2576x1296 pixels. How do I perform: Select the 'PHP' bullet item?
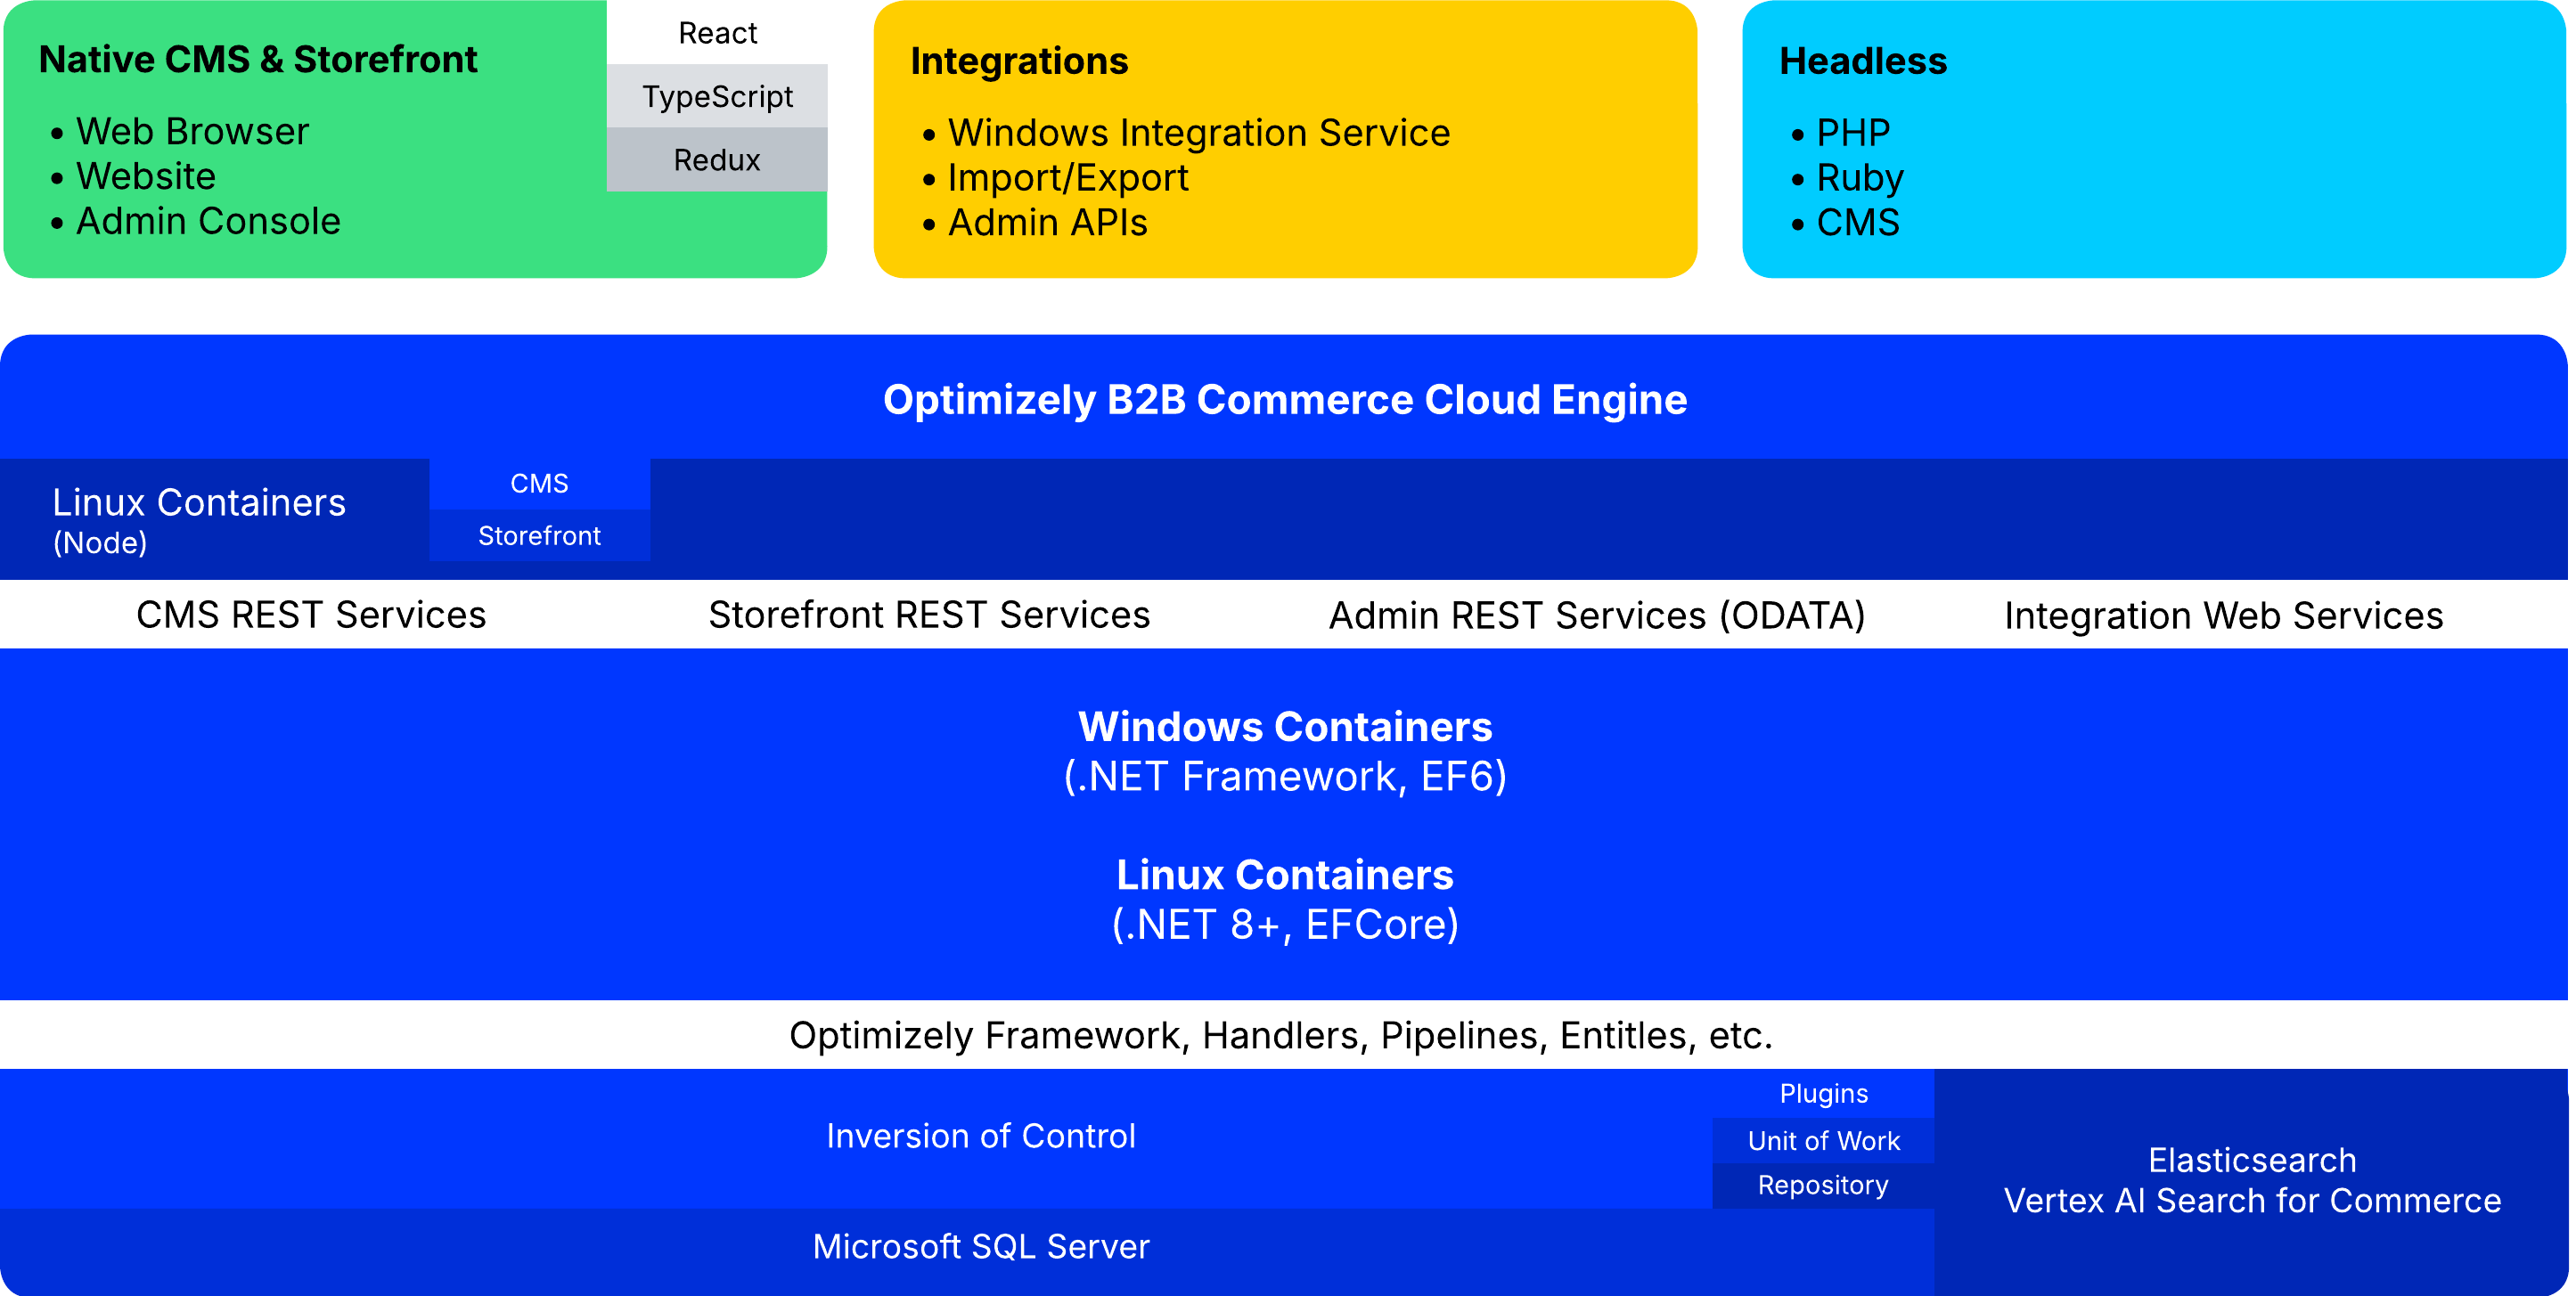click(x=1853, y=132)
